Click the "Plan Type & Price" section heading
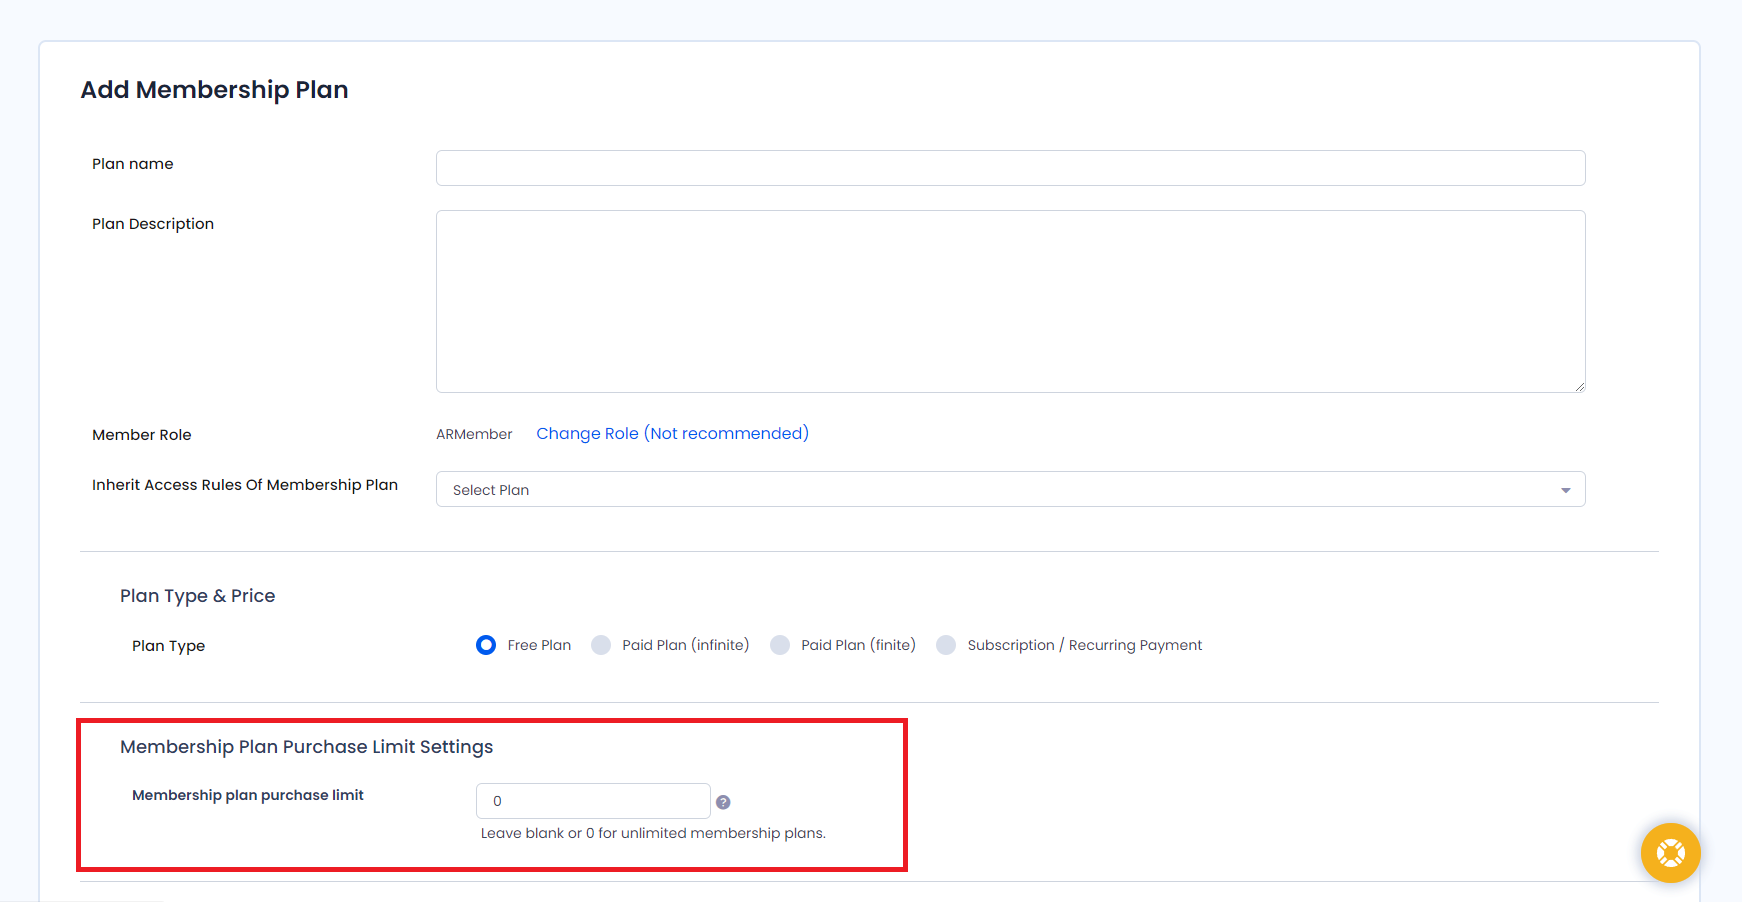The image size is (1742, 902). (197, 596)
